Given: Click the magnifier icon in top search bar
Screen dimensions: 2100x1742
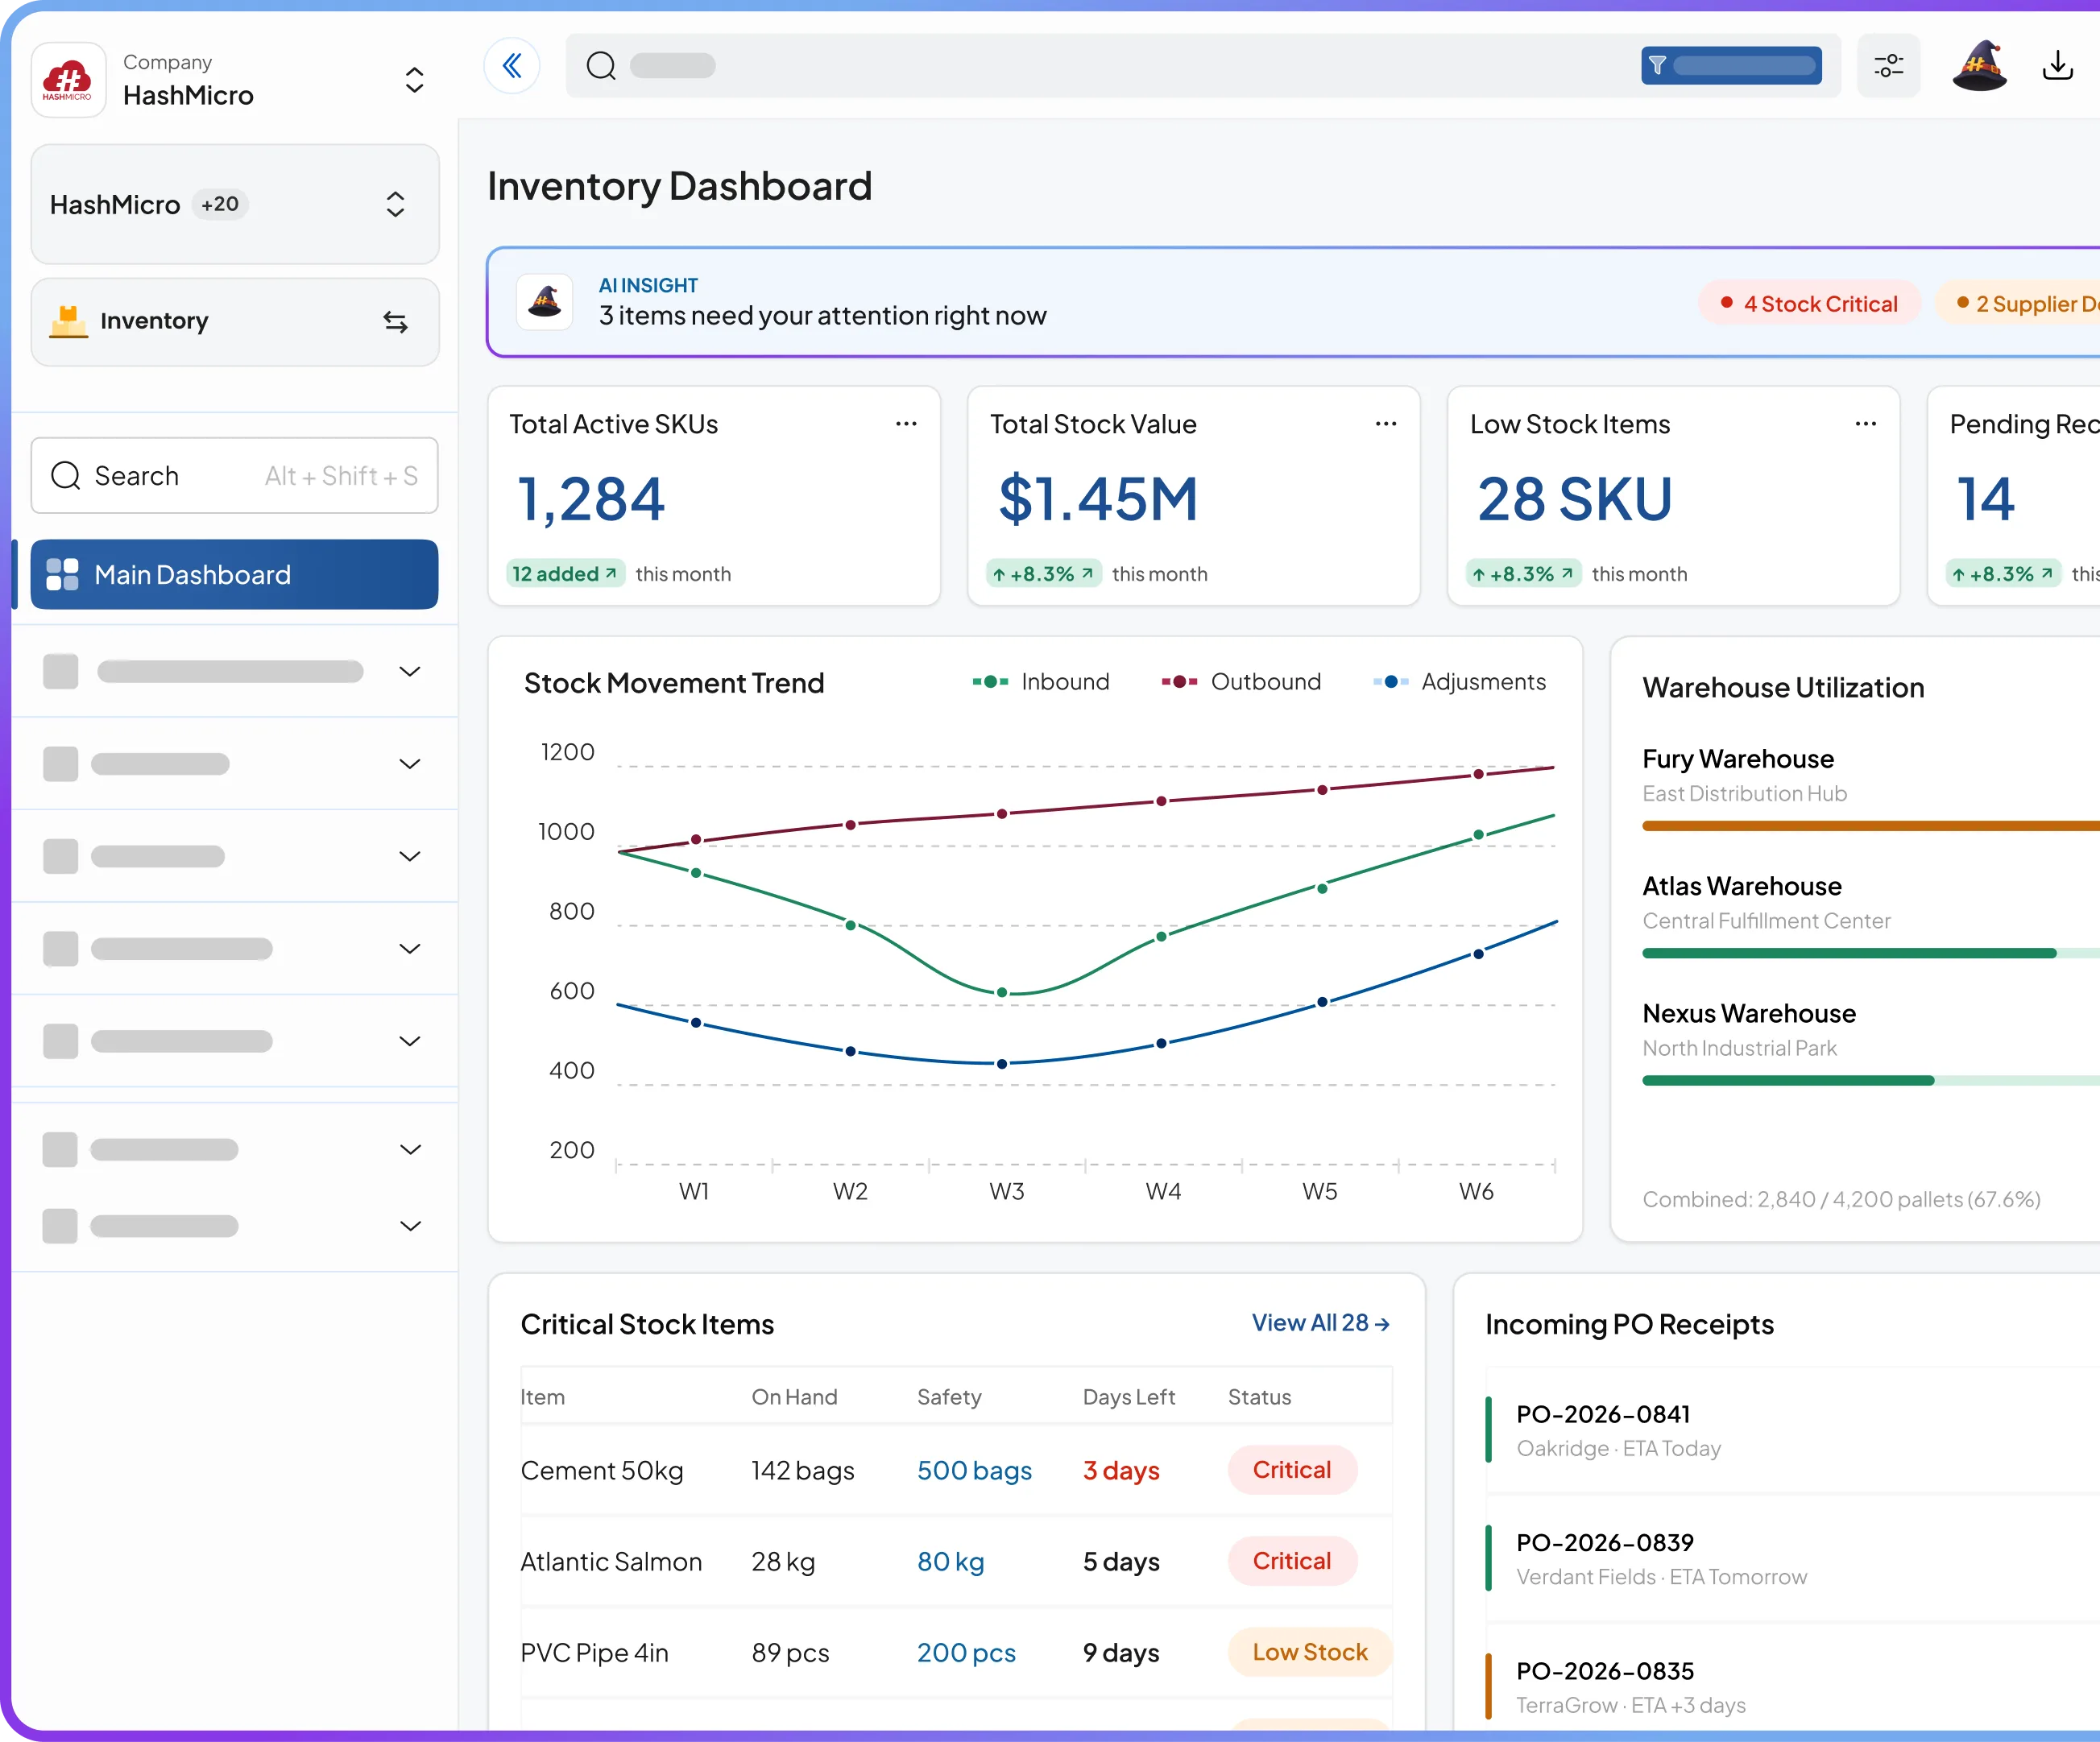Looking at the screenshot, I should point(601,66).
